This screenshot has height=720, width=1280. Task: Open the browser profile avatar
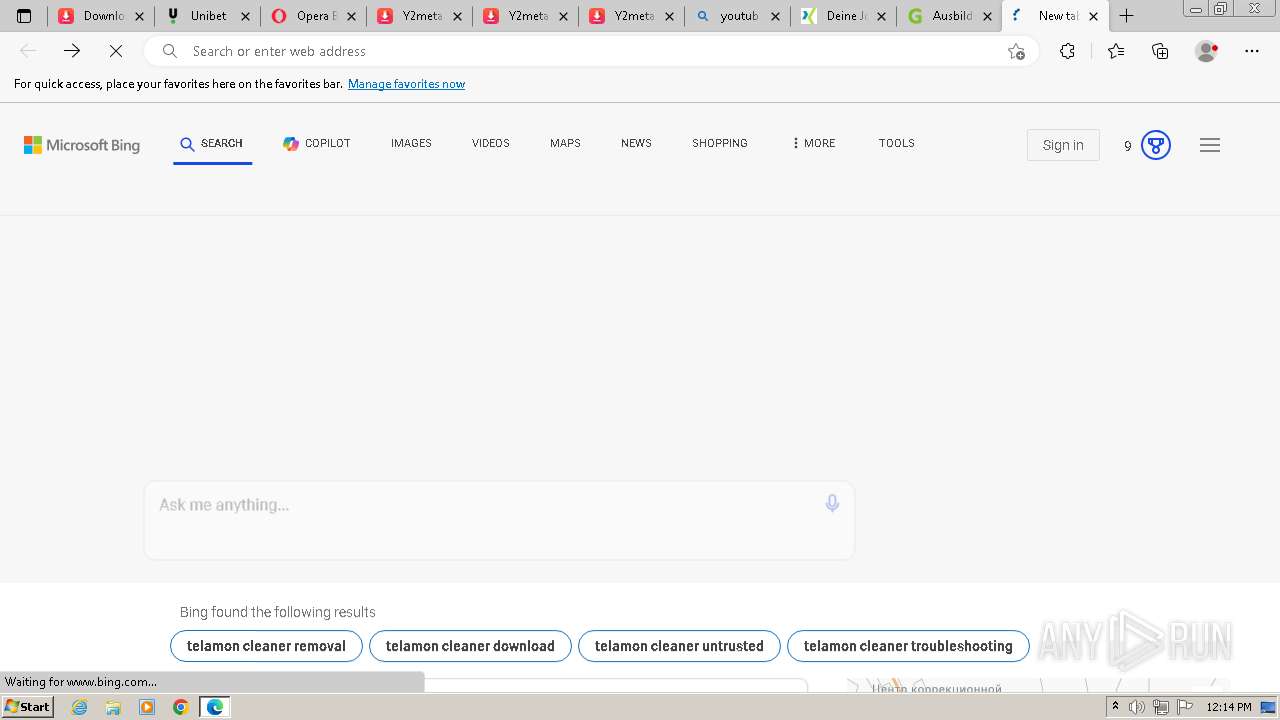point(1207,51)
